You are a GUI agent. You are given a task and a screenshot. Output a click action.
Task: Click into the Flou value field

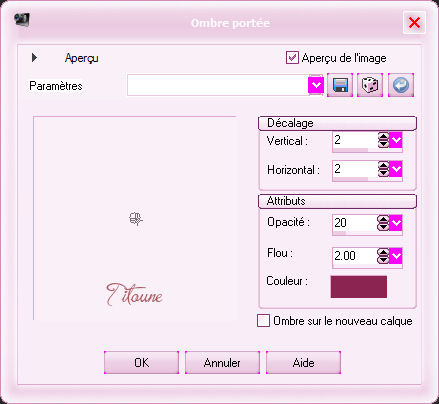click(355, 256)
